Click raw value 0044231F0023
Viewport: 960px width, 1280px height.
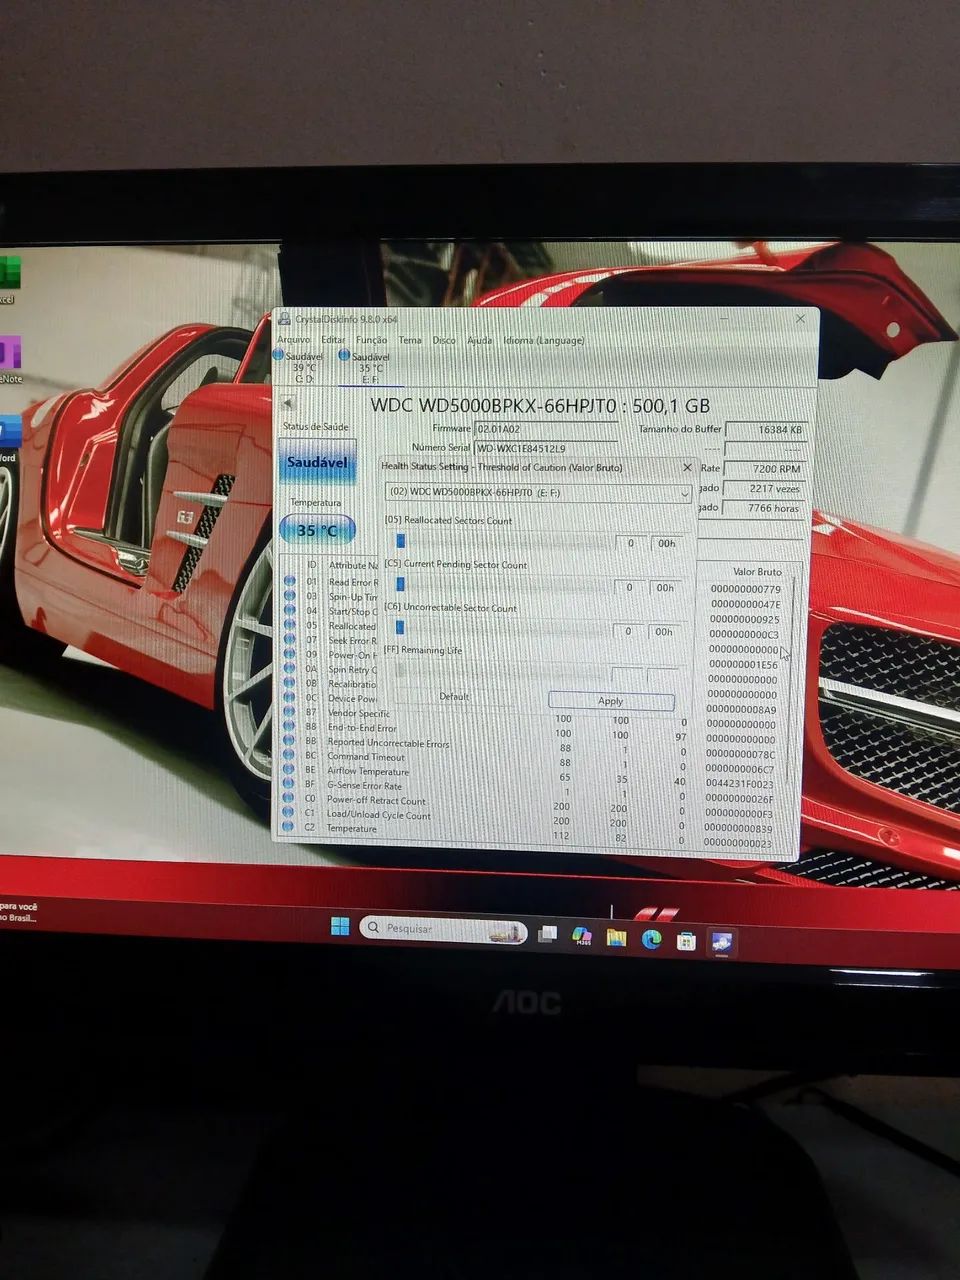point(739,784)
